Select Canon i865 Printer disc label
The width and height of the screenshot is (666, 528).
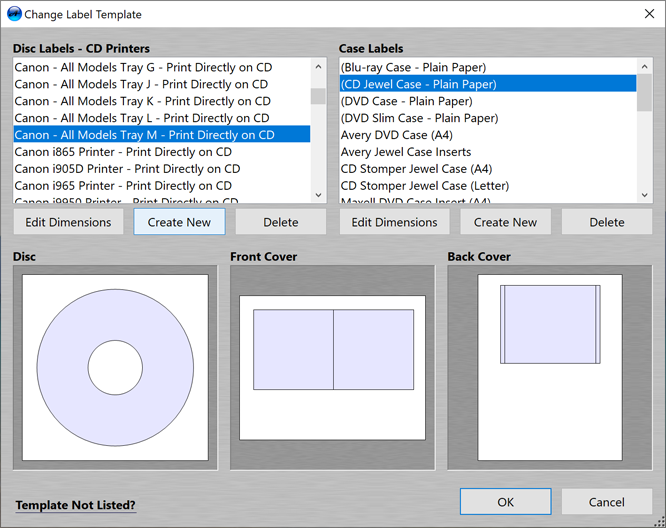(123, 152)
